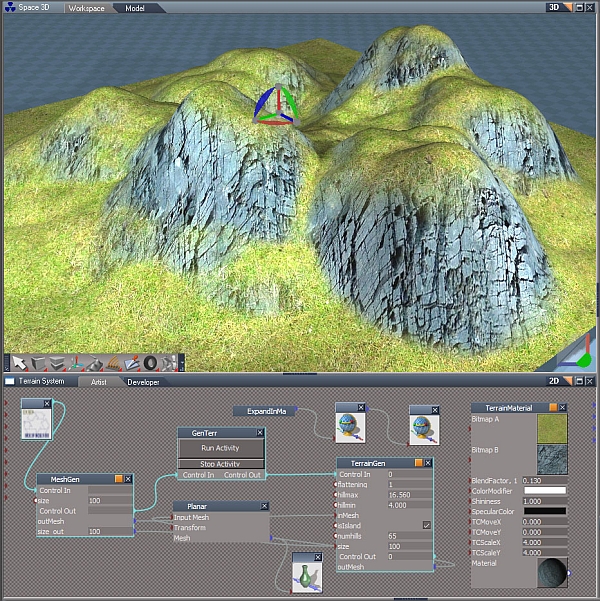Click the 'Input Mesh' label in Planar node
600x601 pixels.
(191, 517)
